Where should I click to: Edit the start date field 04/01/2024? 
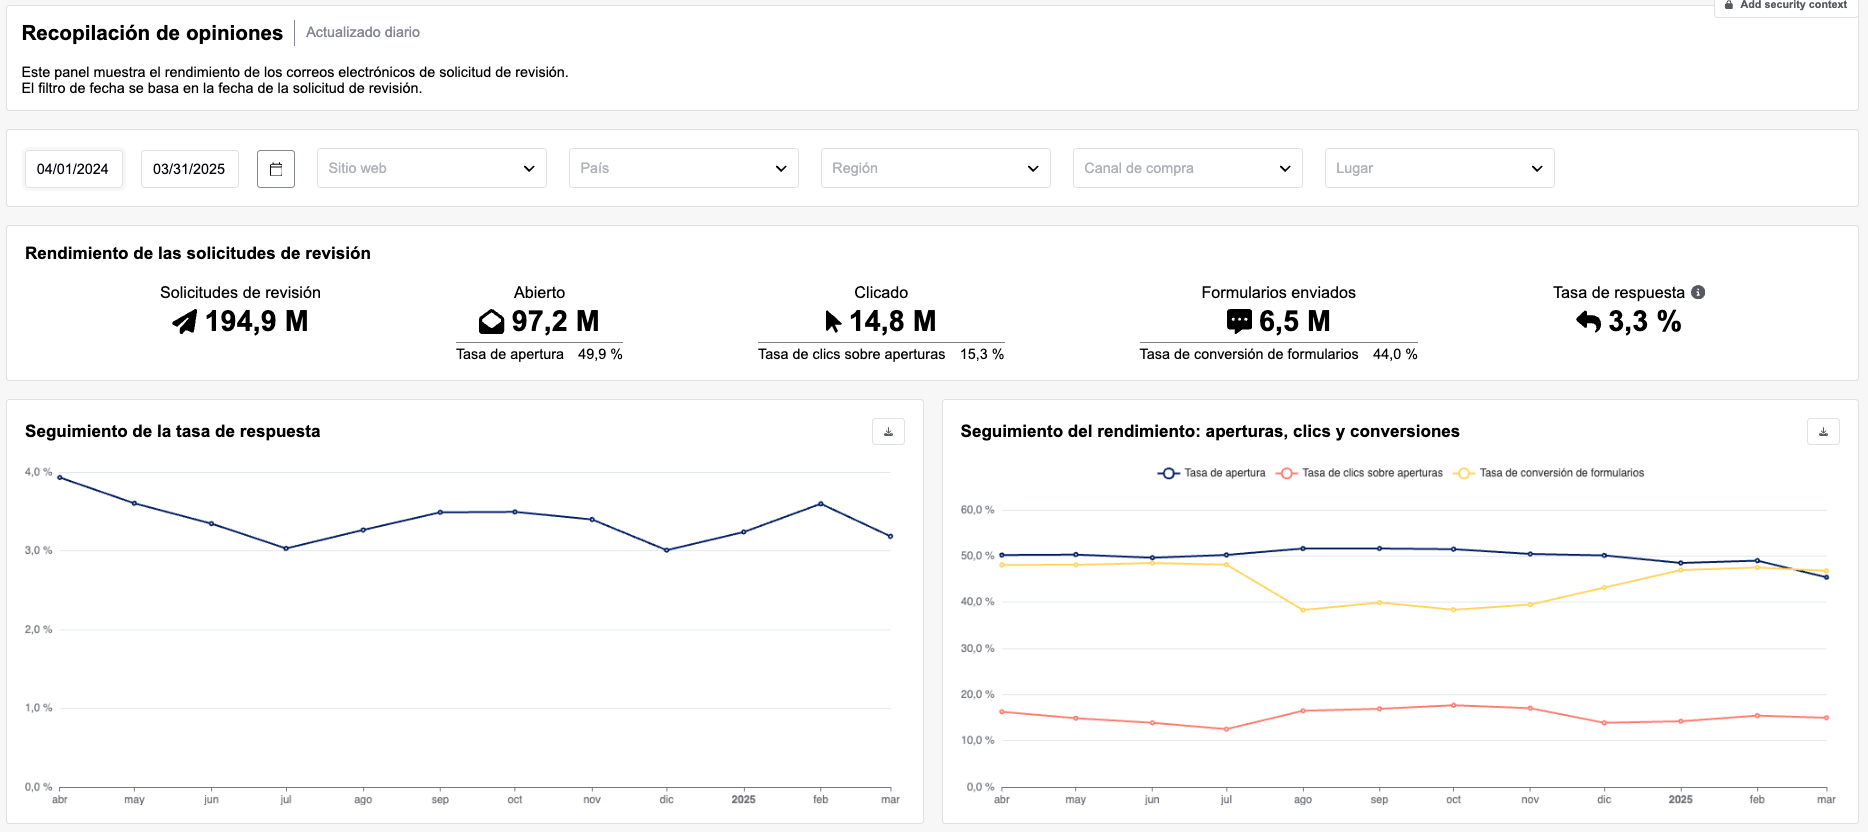[73, 169]
